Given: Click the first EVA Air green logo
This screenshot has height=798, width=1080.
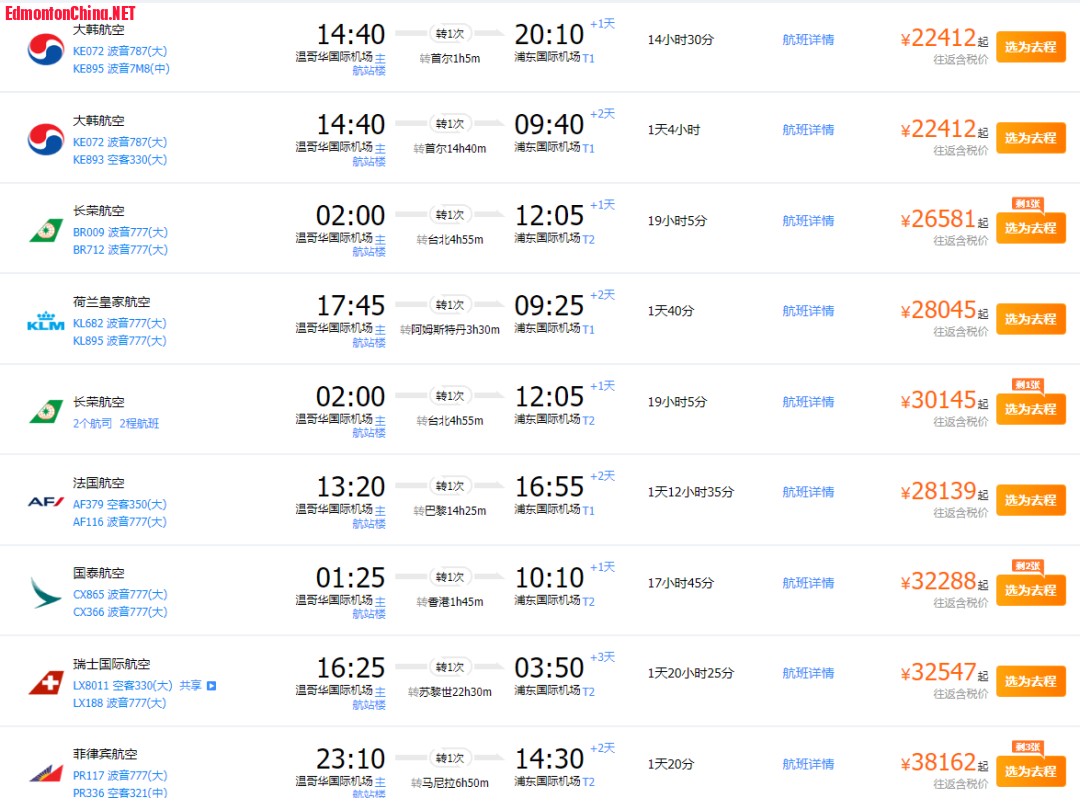Looking at the screenshot, I should click(45, 231).
